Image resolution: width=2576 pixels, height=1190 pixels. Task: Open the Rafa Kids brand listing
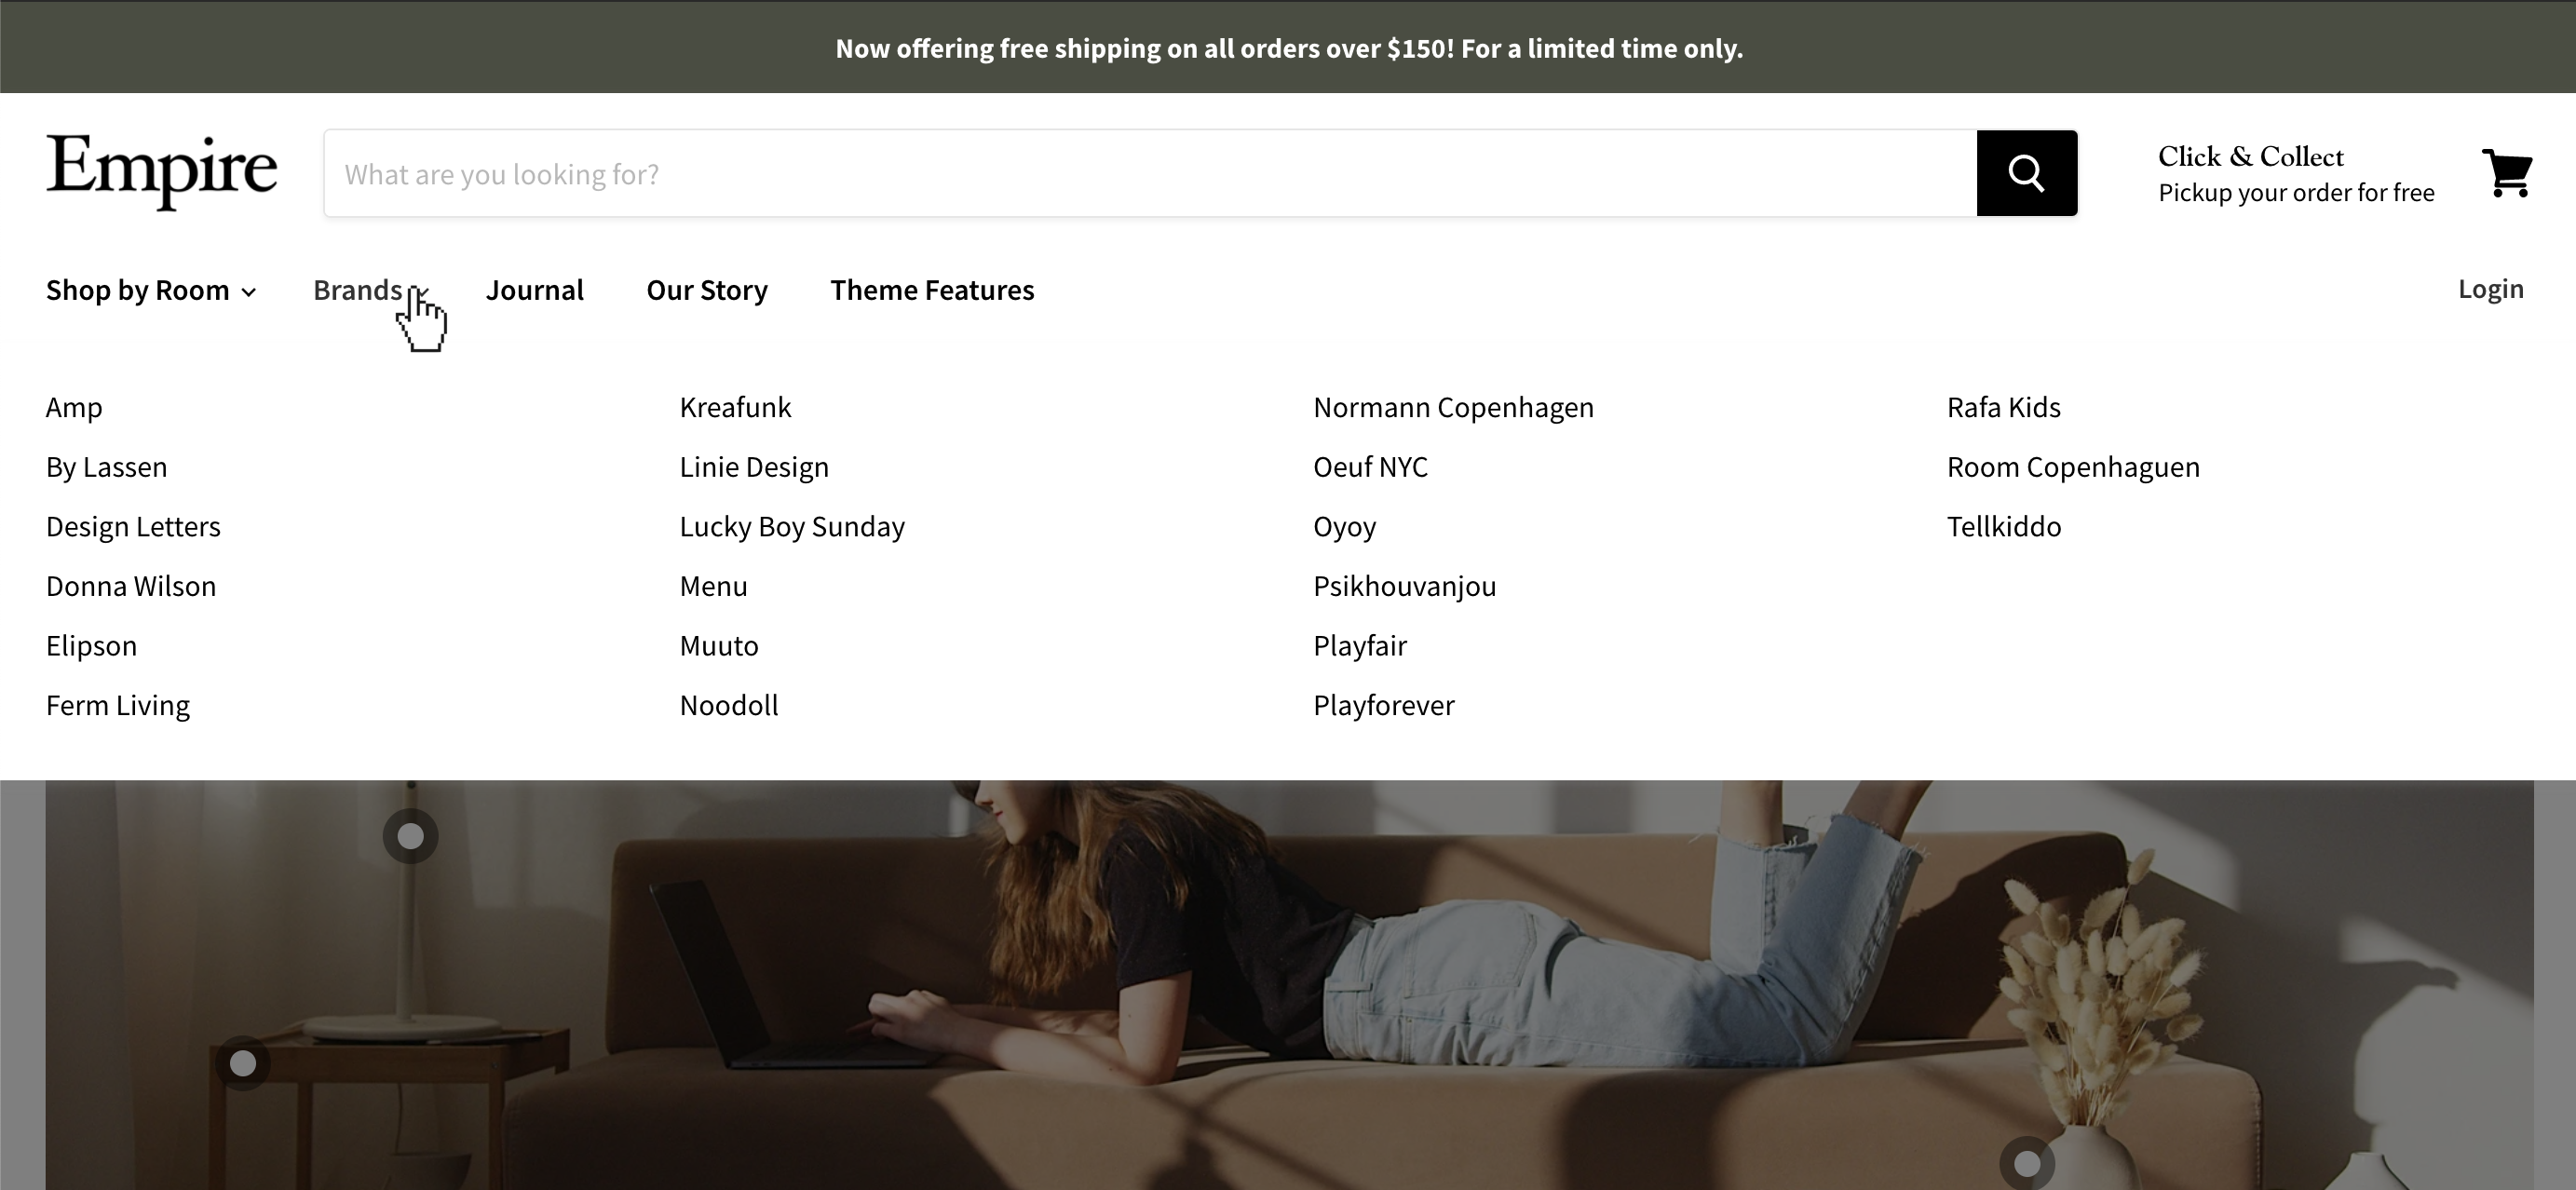(x=2003, y=407)
